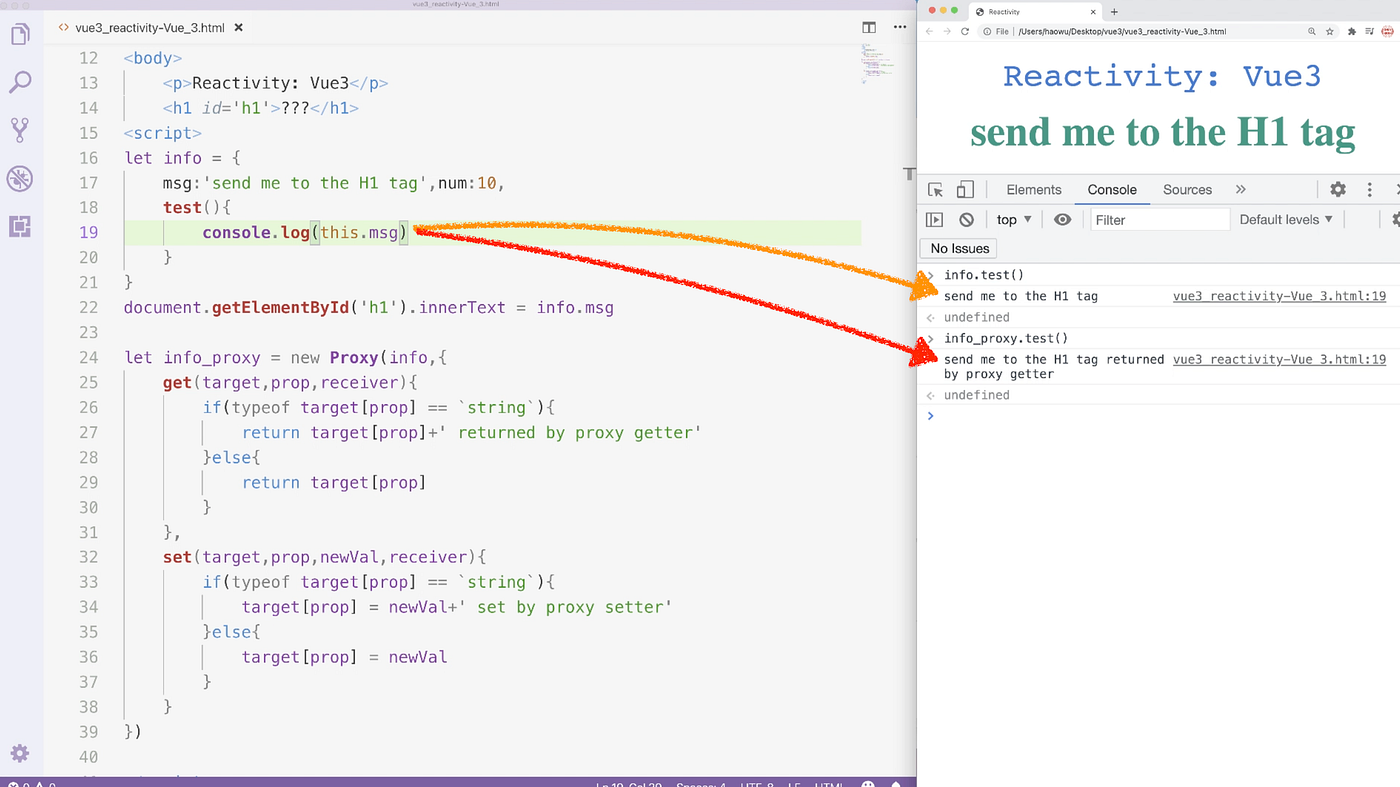Open the Source Control view
1400x787 pixels.
pos(20,130)
